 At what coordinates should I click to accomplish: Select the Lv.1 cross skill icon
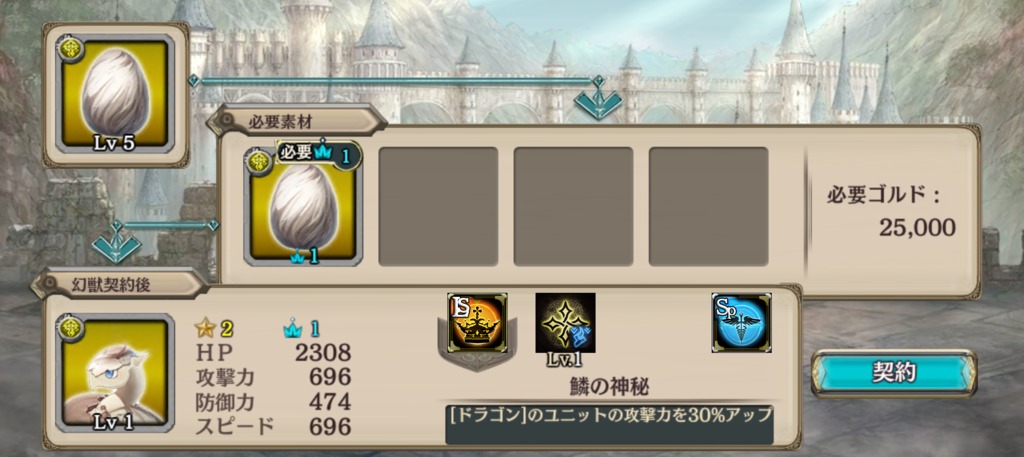click(565, 323)
